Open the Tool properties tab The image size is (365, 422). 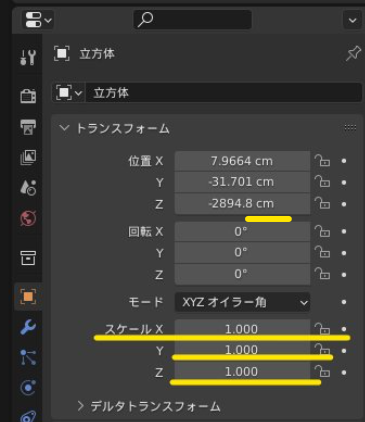[x=28, y=57]
